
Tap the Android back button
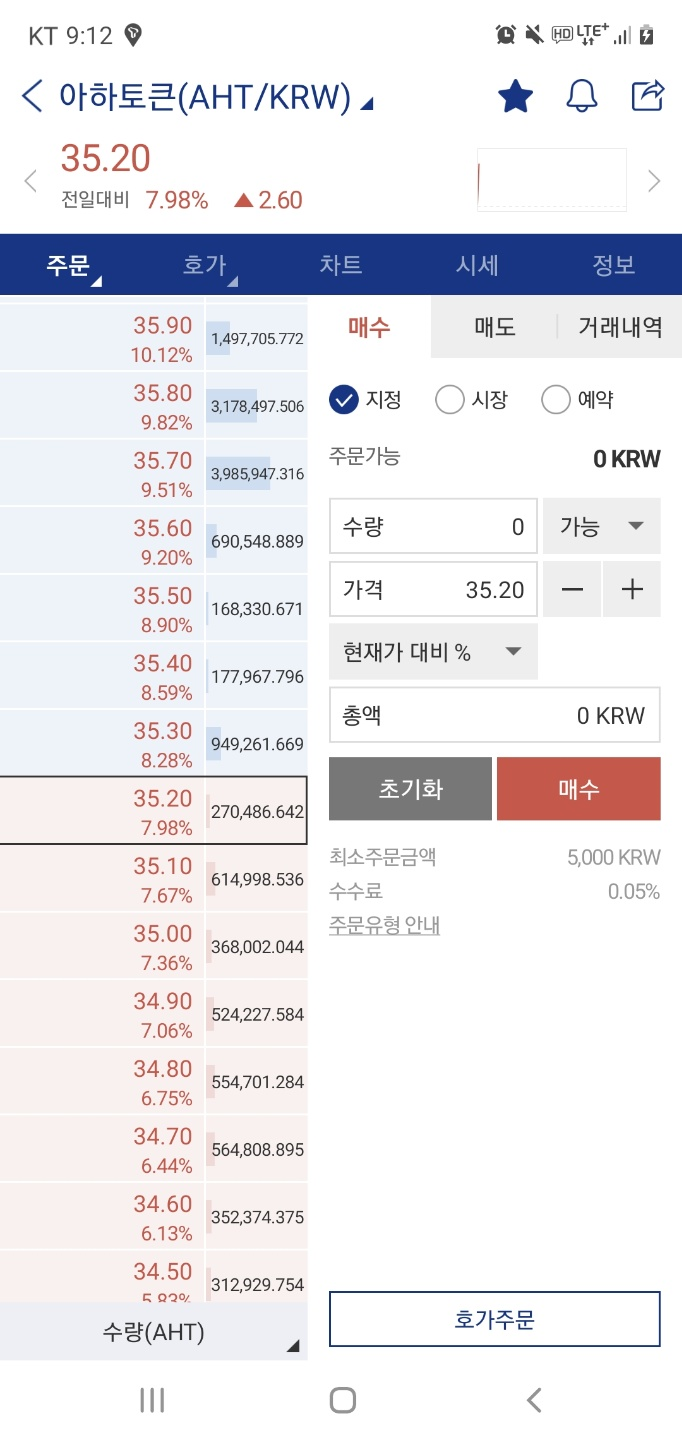pyautogui.click(x=534, y=1400)
